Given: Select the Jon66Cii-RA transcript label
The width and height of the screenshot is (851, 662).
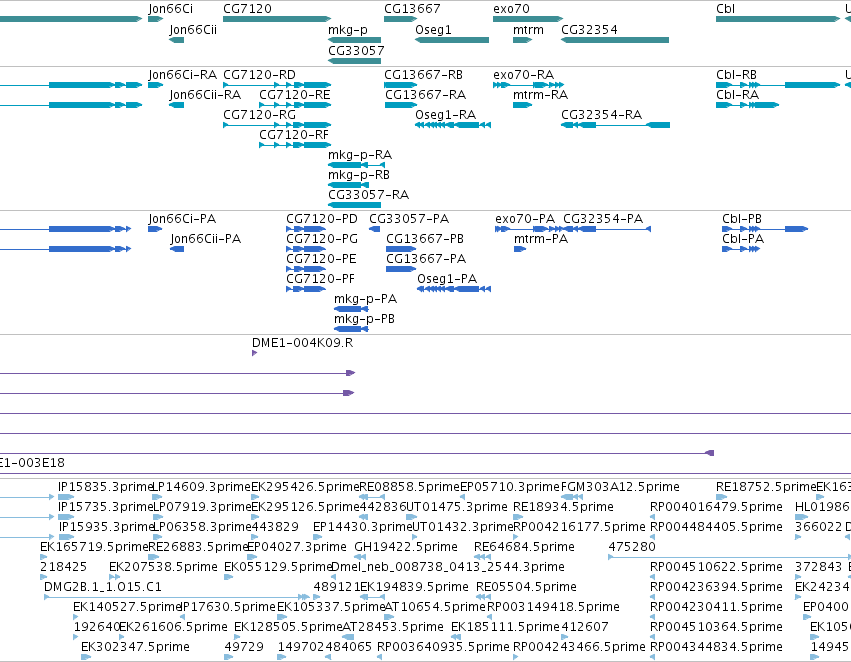Looking at the screenshot, I should [x=205, y=95].
